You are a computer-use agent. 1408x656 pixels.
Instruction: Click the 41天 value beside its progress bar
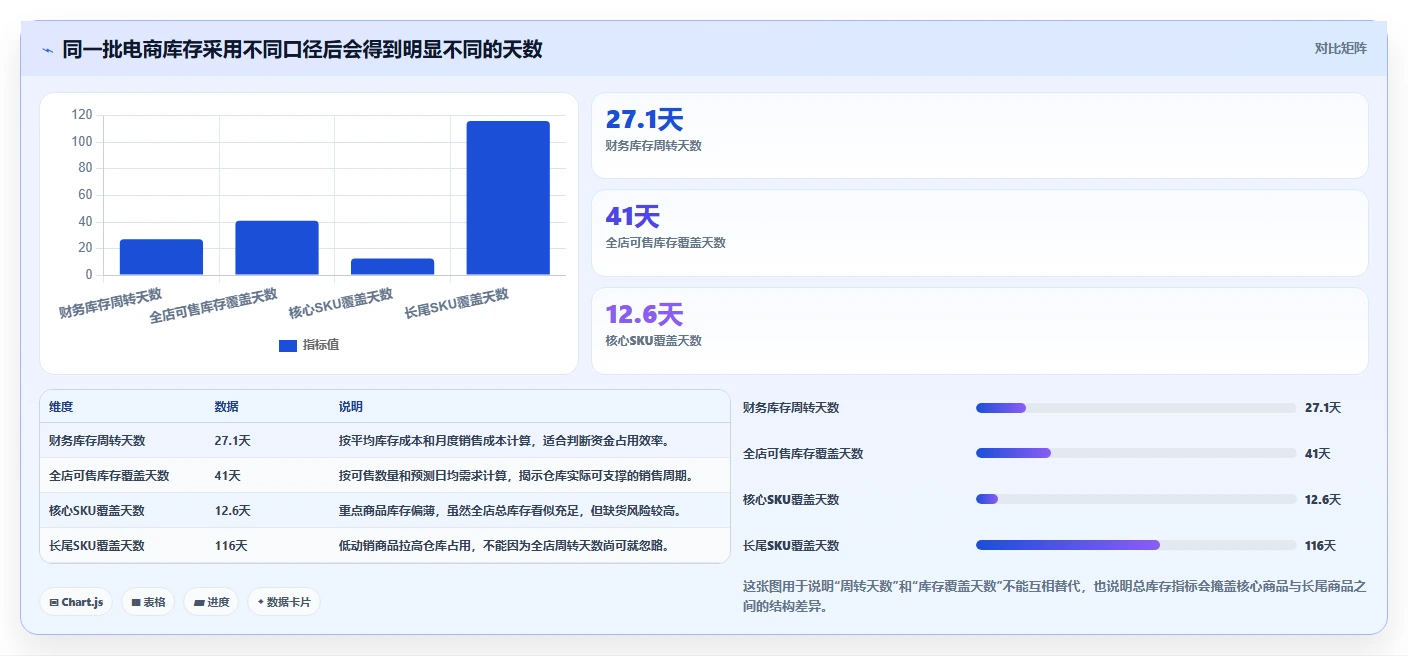pyautogui.click(x=1318, y=454)
